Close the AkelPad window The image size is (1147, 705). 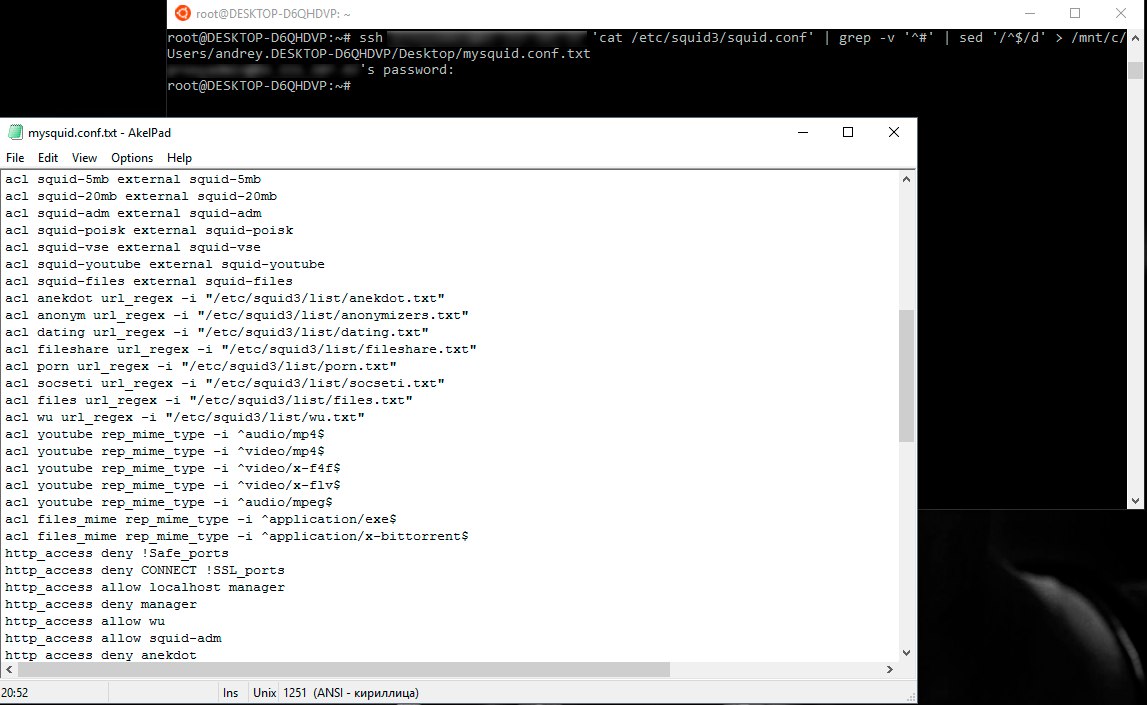[x=893, y=132]
